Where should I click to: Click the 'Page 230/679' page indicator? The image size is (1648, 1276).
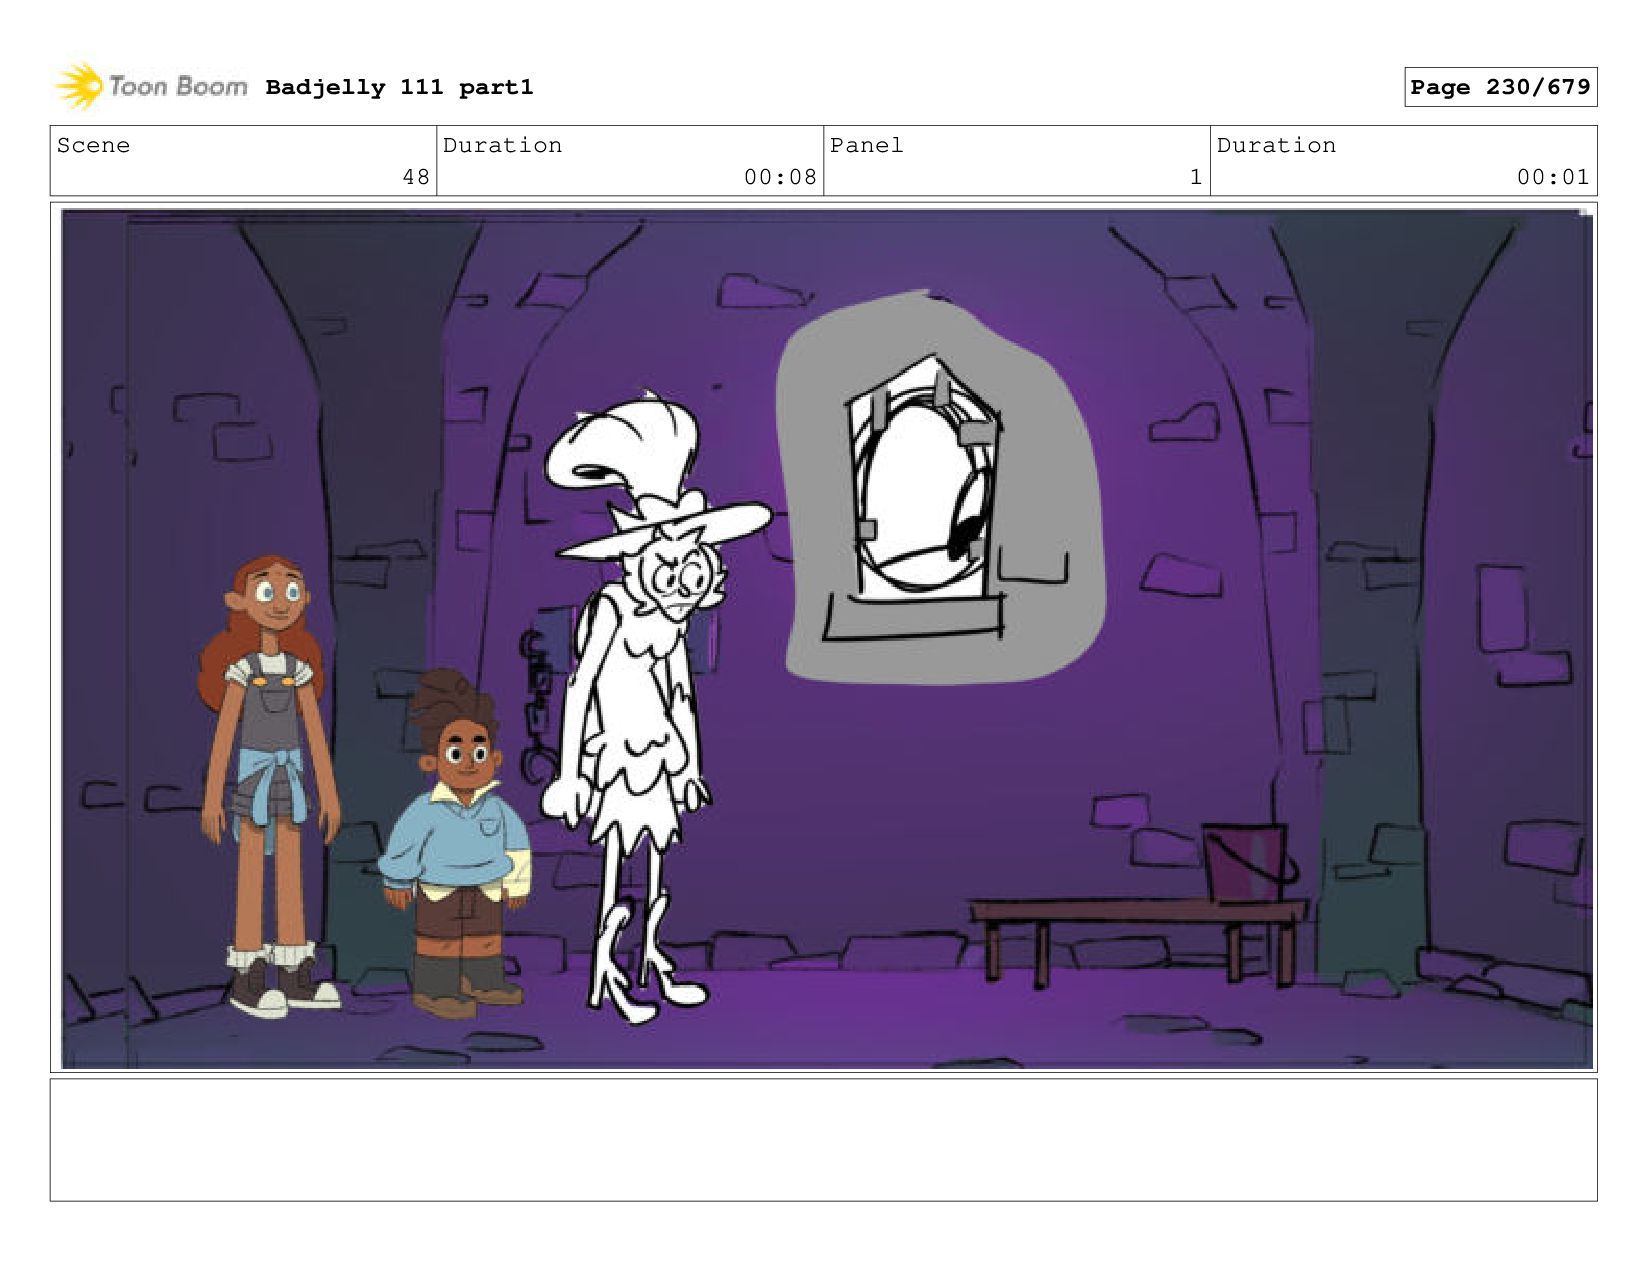coord(1500,87)
